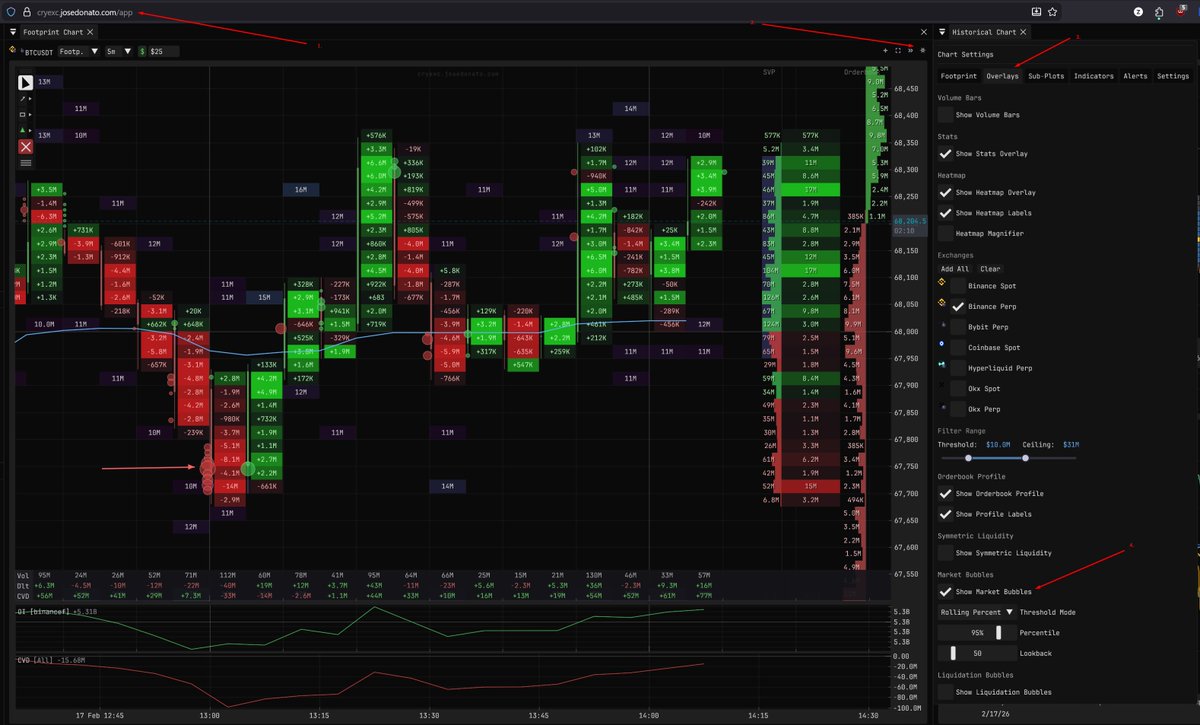Click the white Z extension icon

pos(1138,12)
